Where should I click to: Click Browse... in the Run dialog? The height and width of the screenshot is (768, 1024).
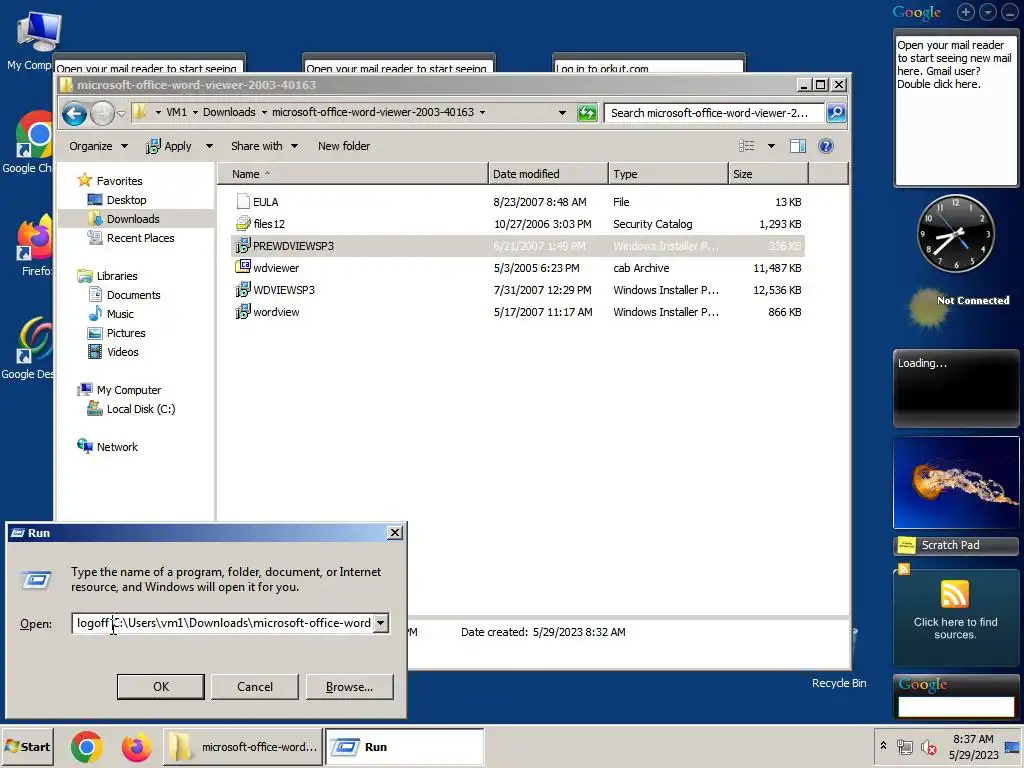[349, 687]
